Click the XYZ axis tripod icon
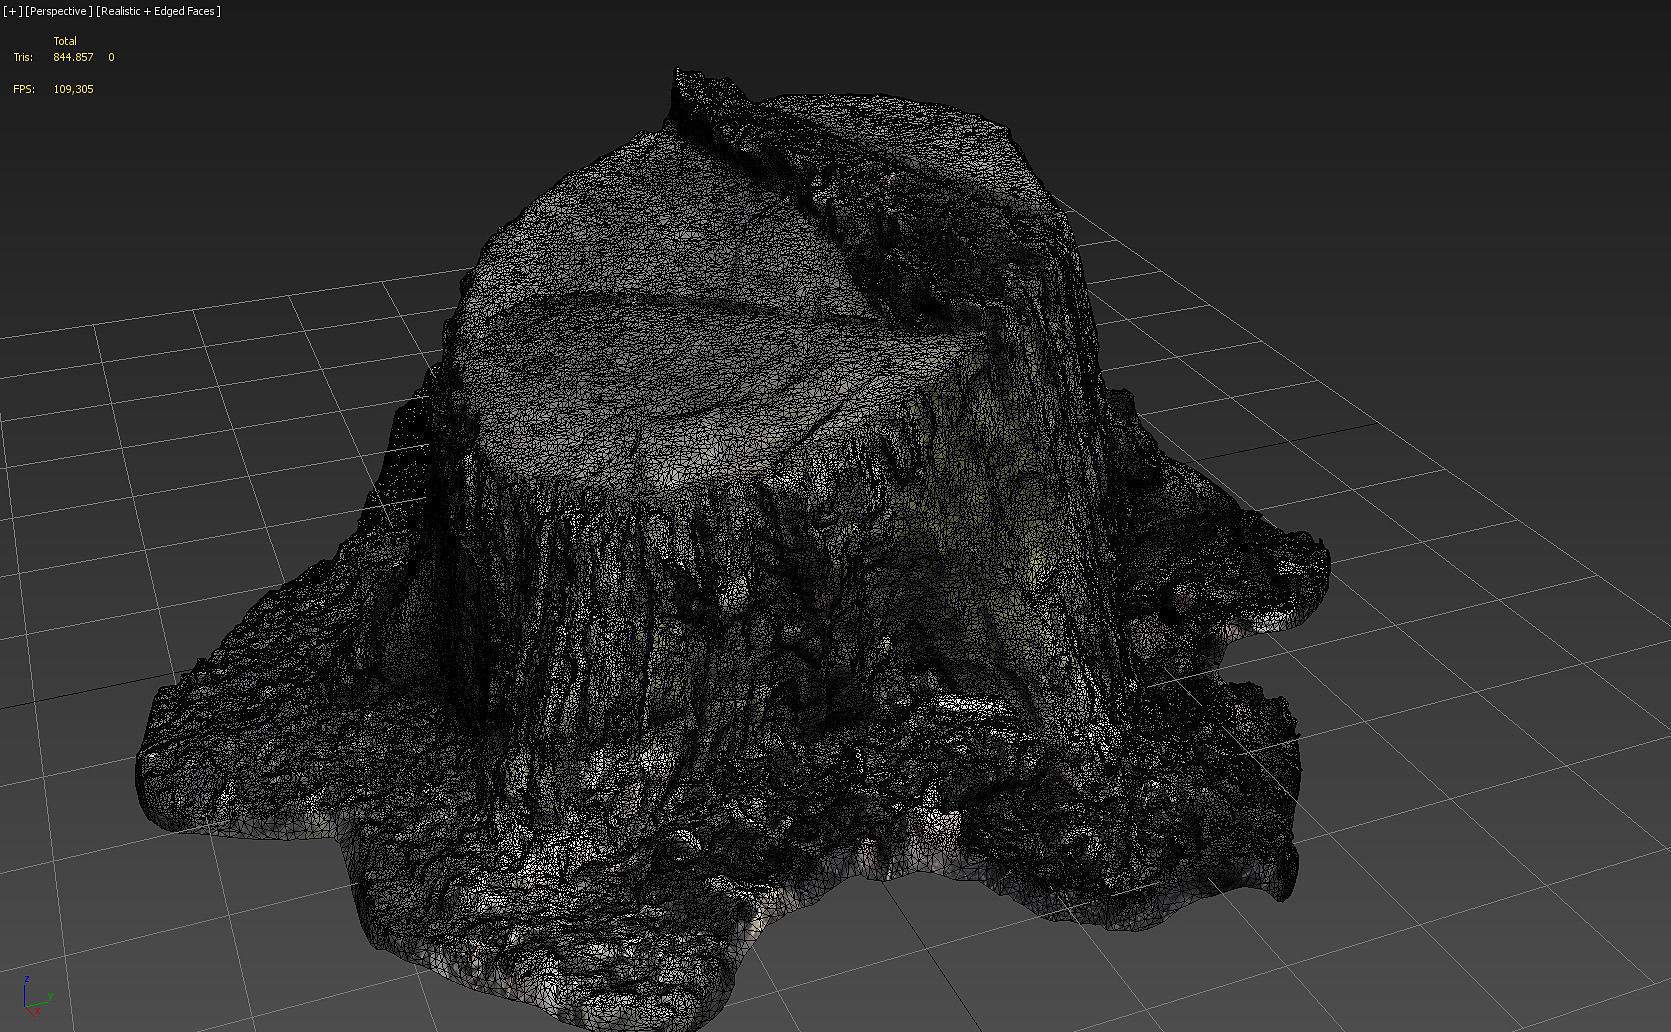 37,996
